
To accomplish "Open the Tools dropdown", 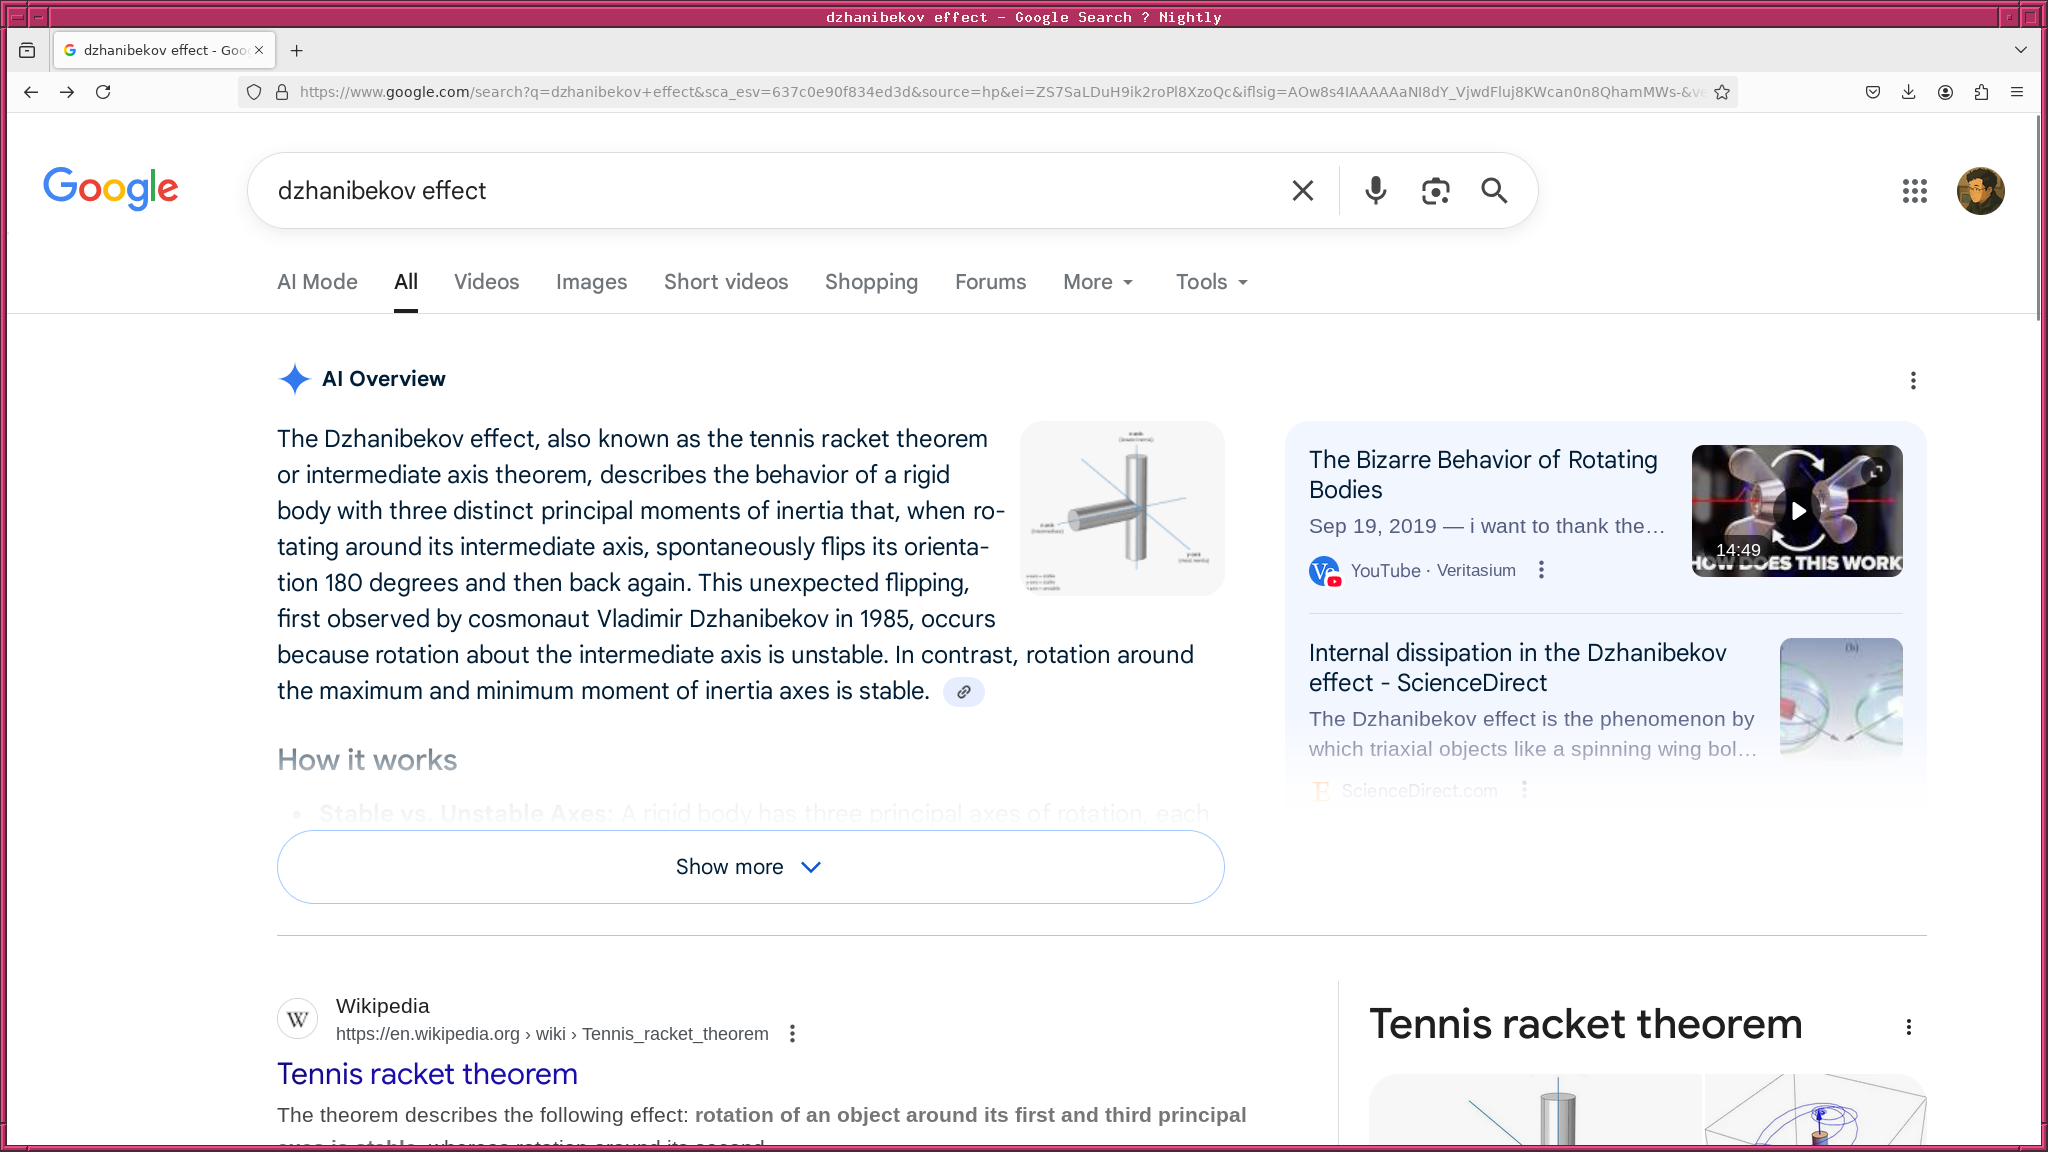I will 1211,282.
